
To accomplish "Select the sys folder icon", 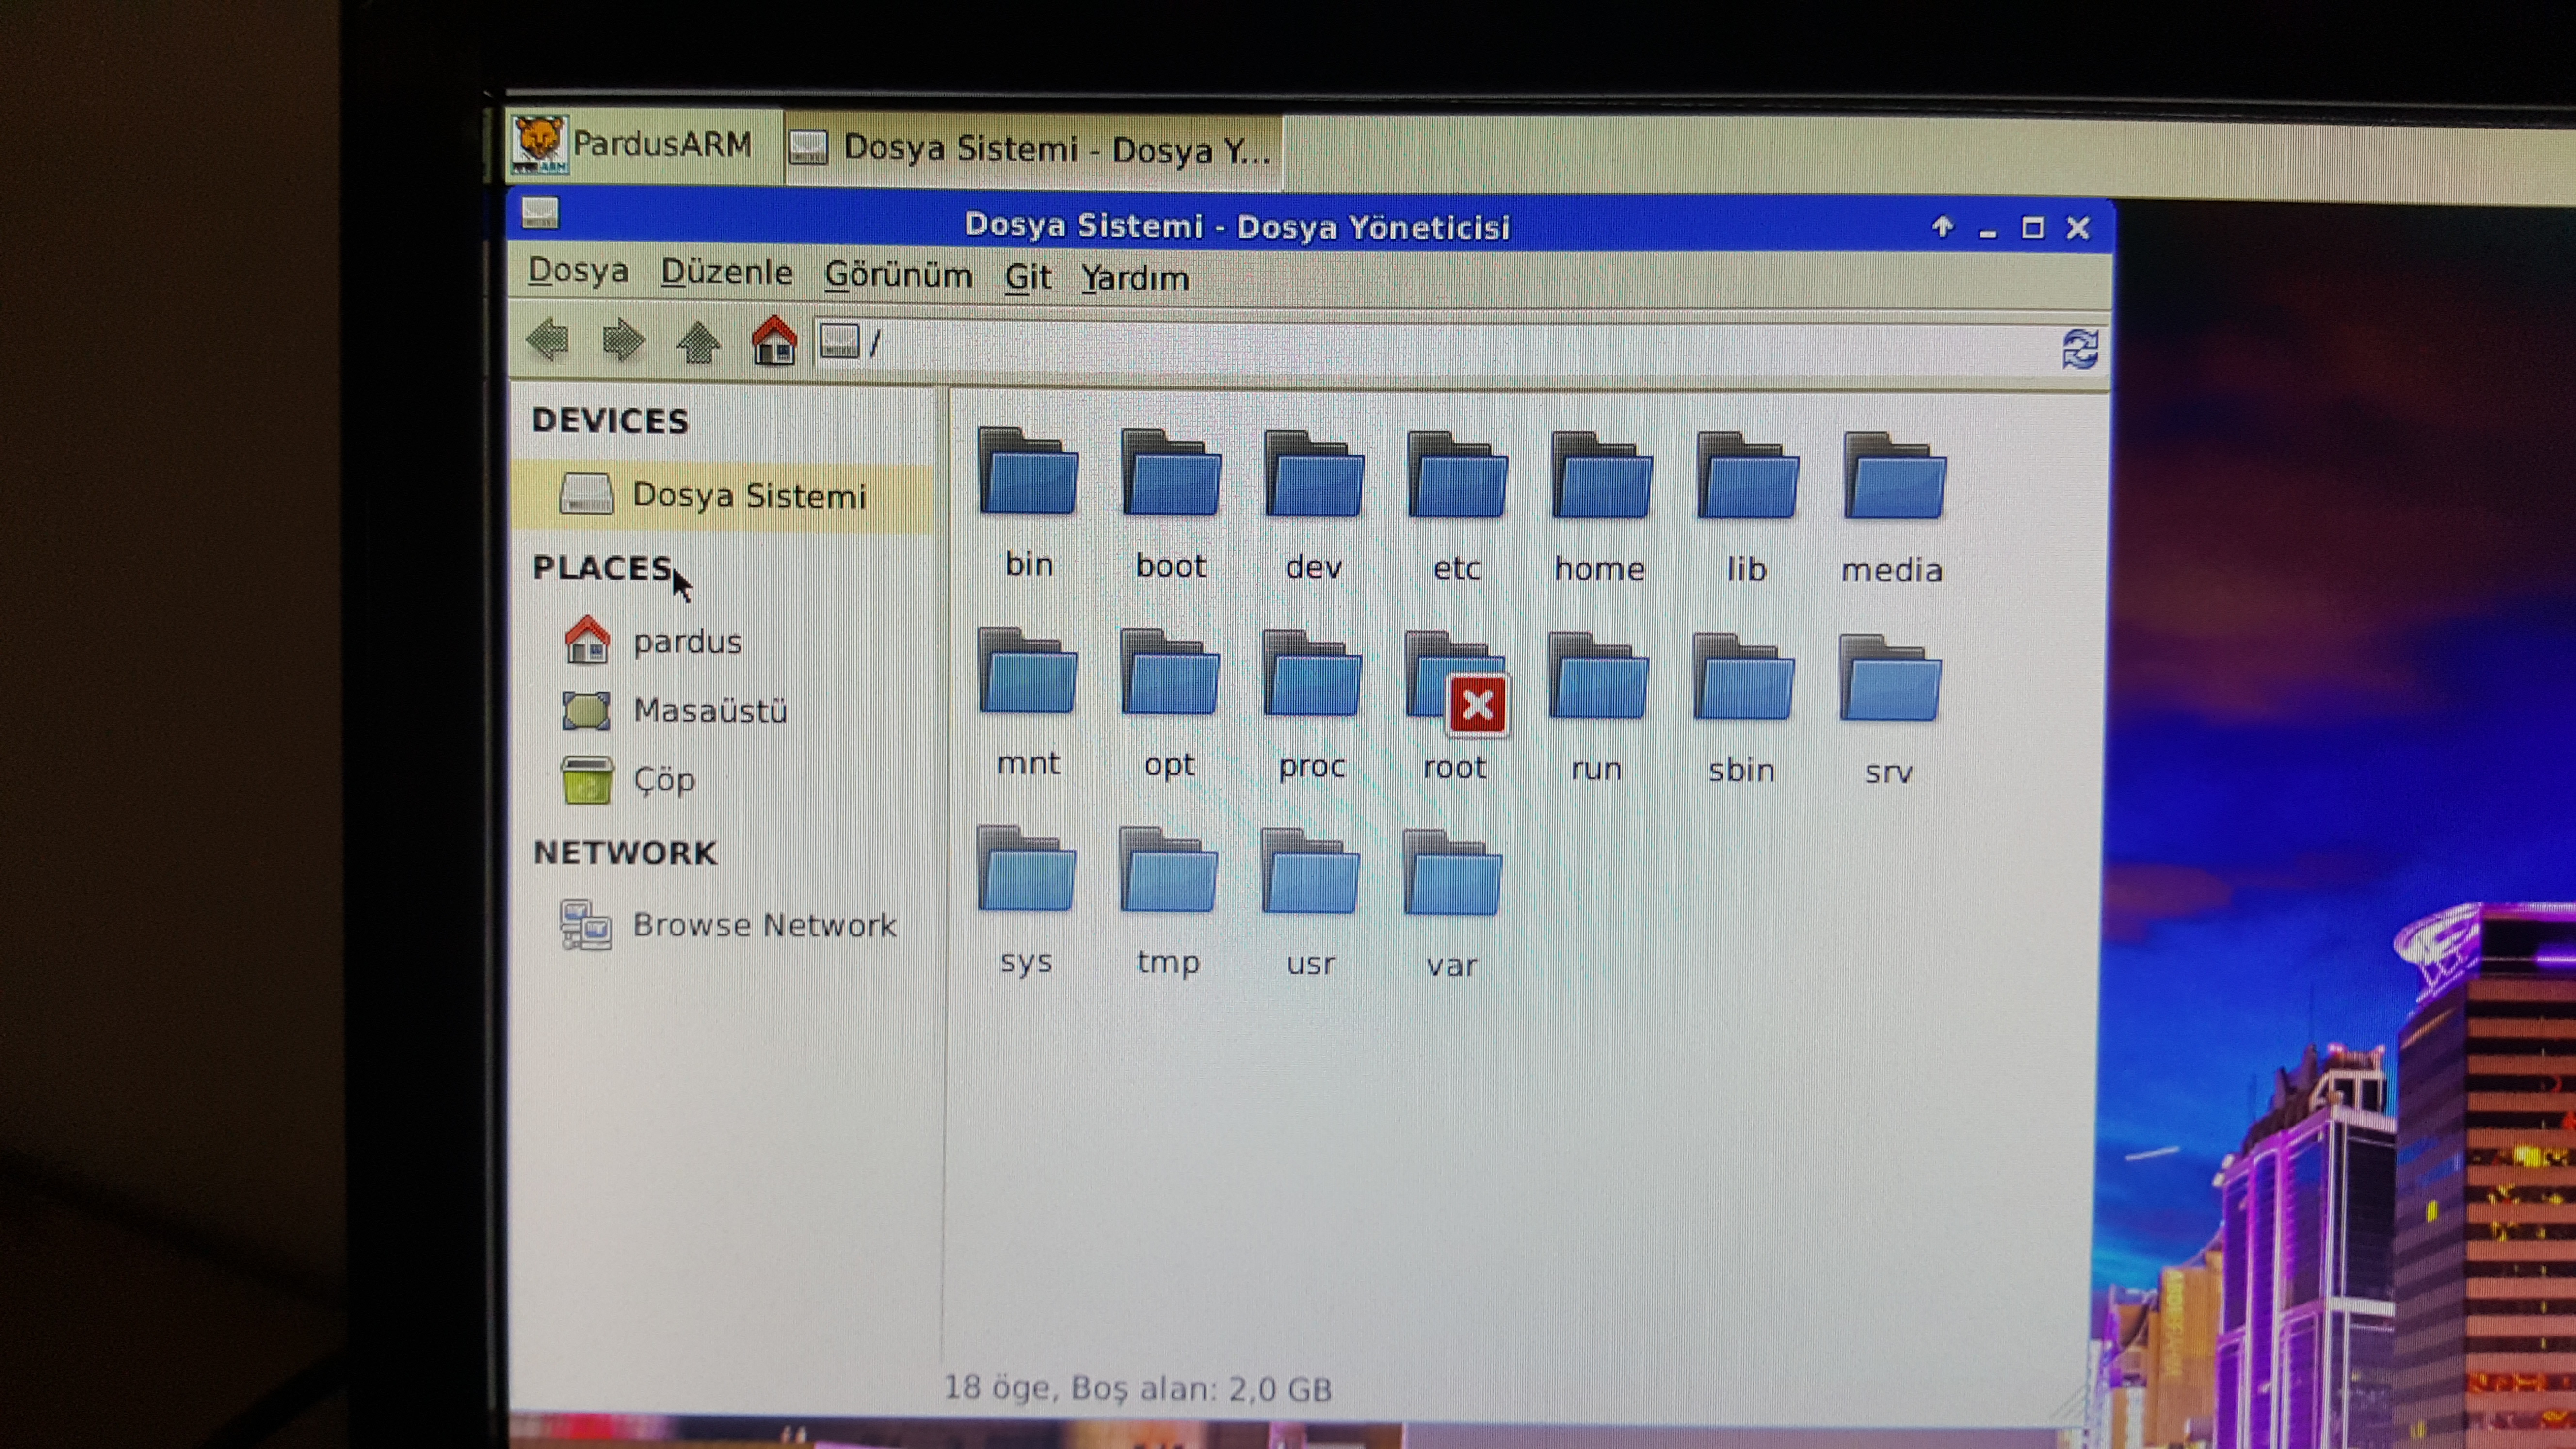I will (1026, 870).
